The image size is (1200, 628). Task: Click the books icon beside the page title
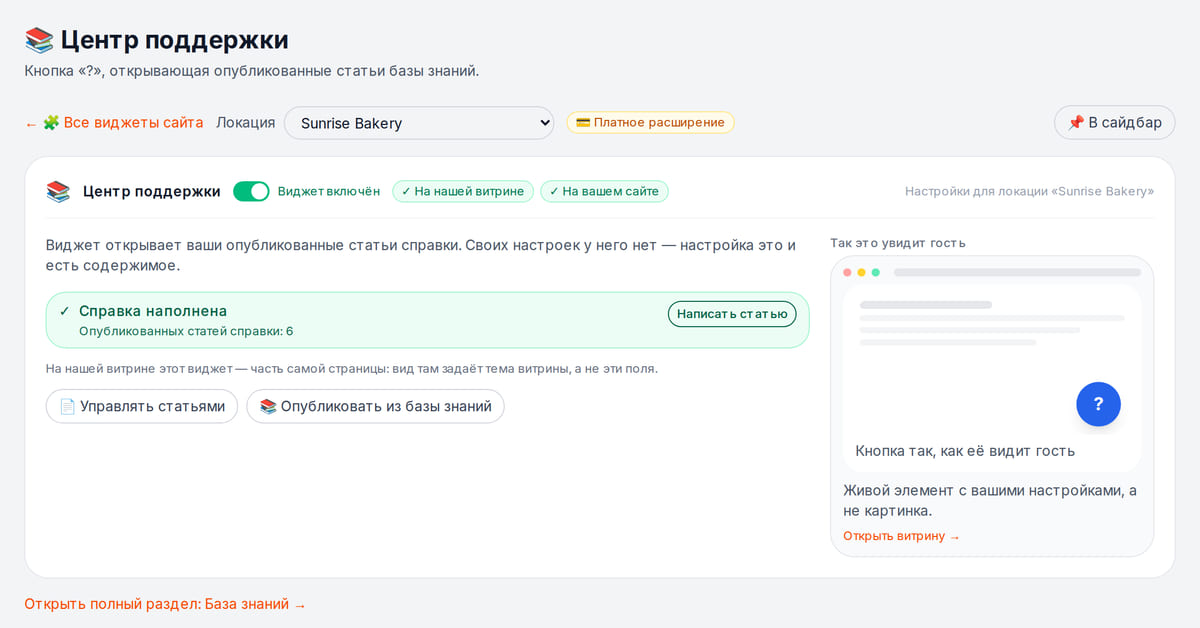[x=39, y=40]
